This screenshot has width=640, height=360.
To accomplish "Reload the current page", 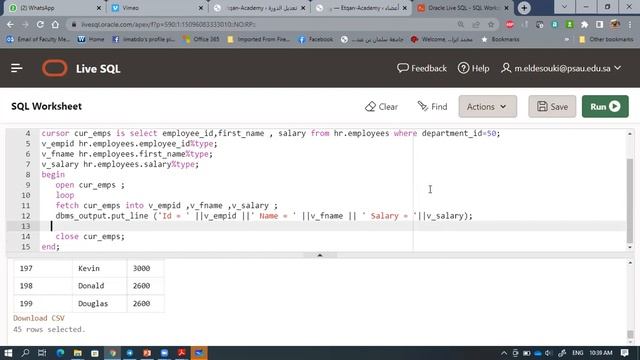I will point(40,24).
